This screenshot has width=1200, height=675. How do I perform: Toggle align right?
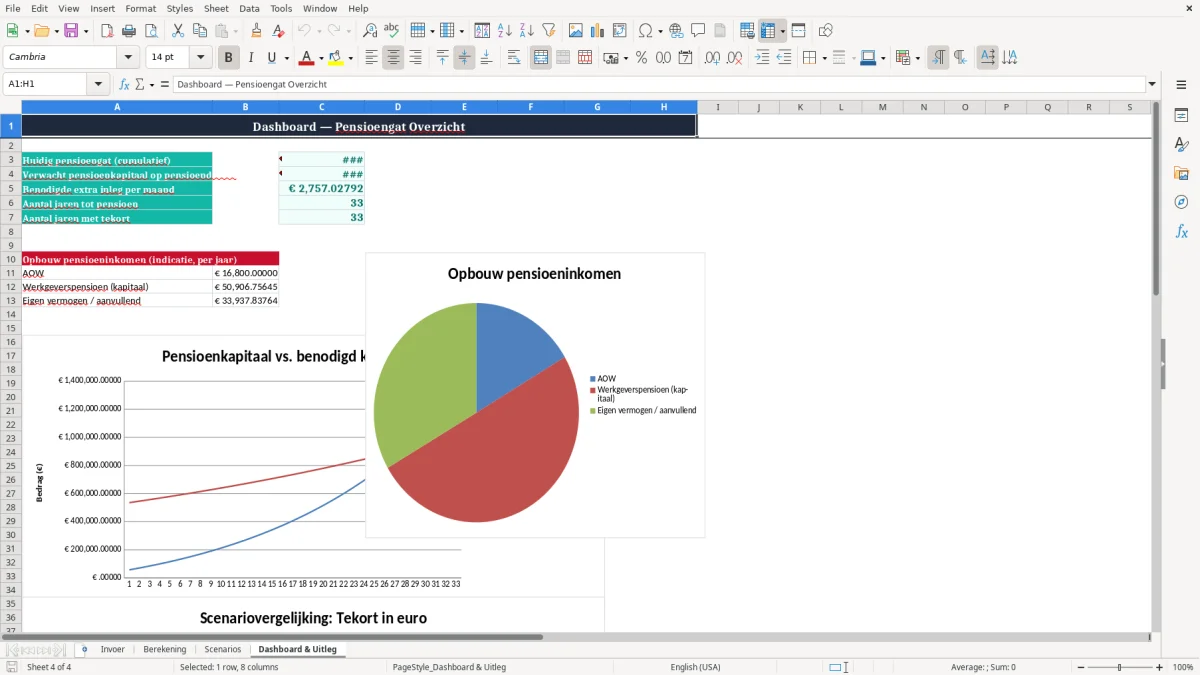coord(415,58)
